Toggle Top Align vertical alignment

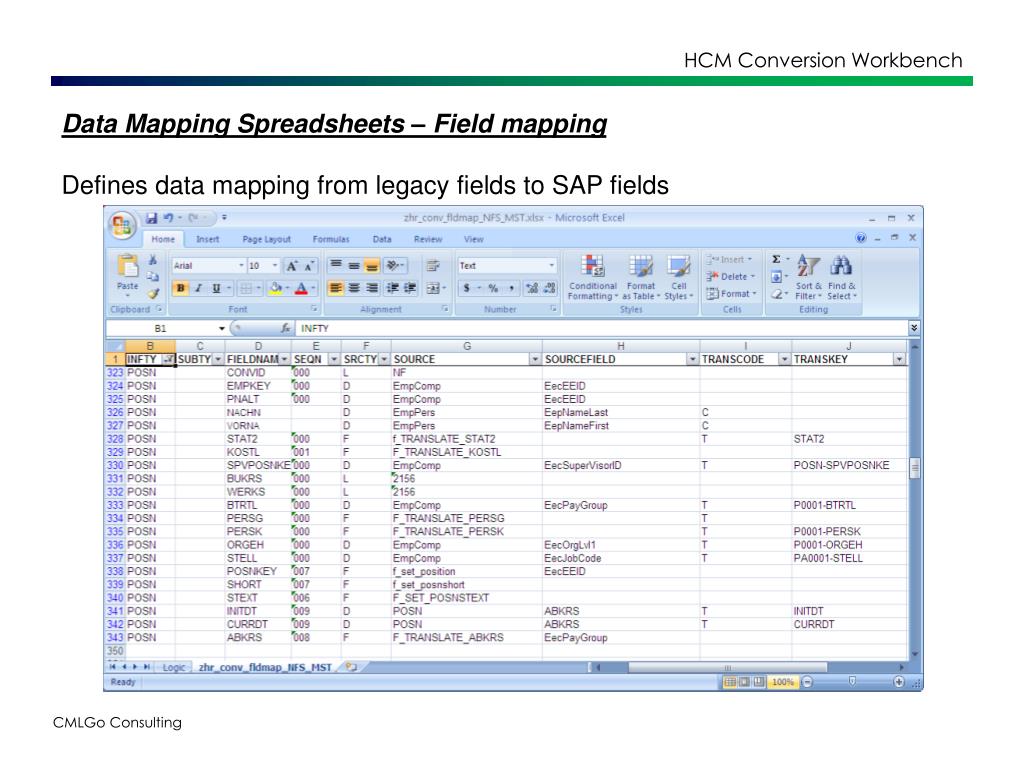336,265
